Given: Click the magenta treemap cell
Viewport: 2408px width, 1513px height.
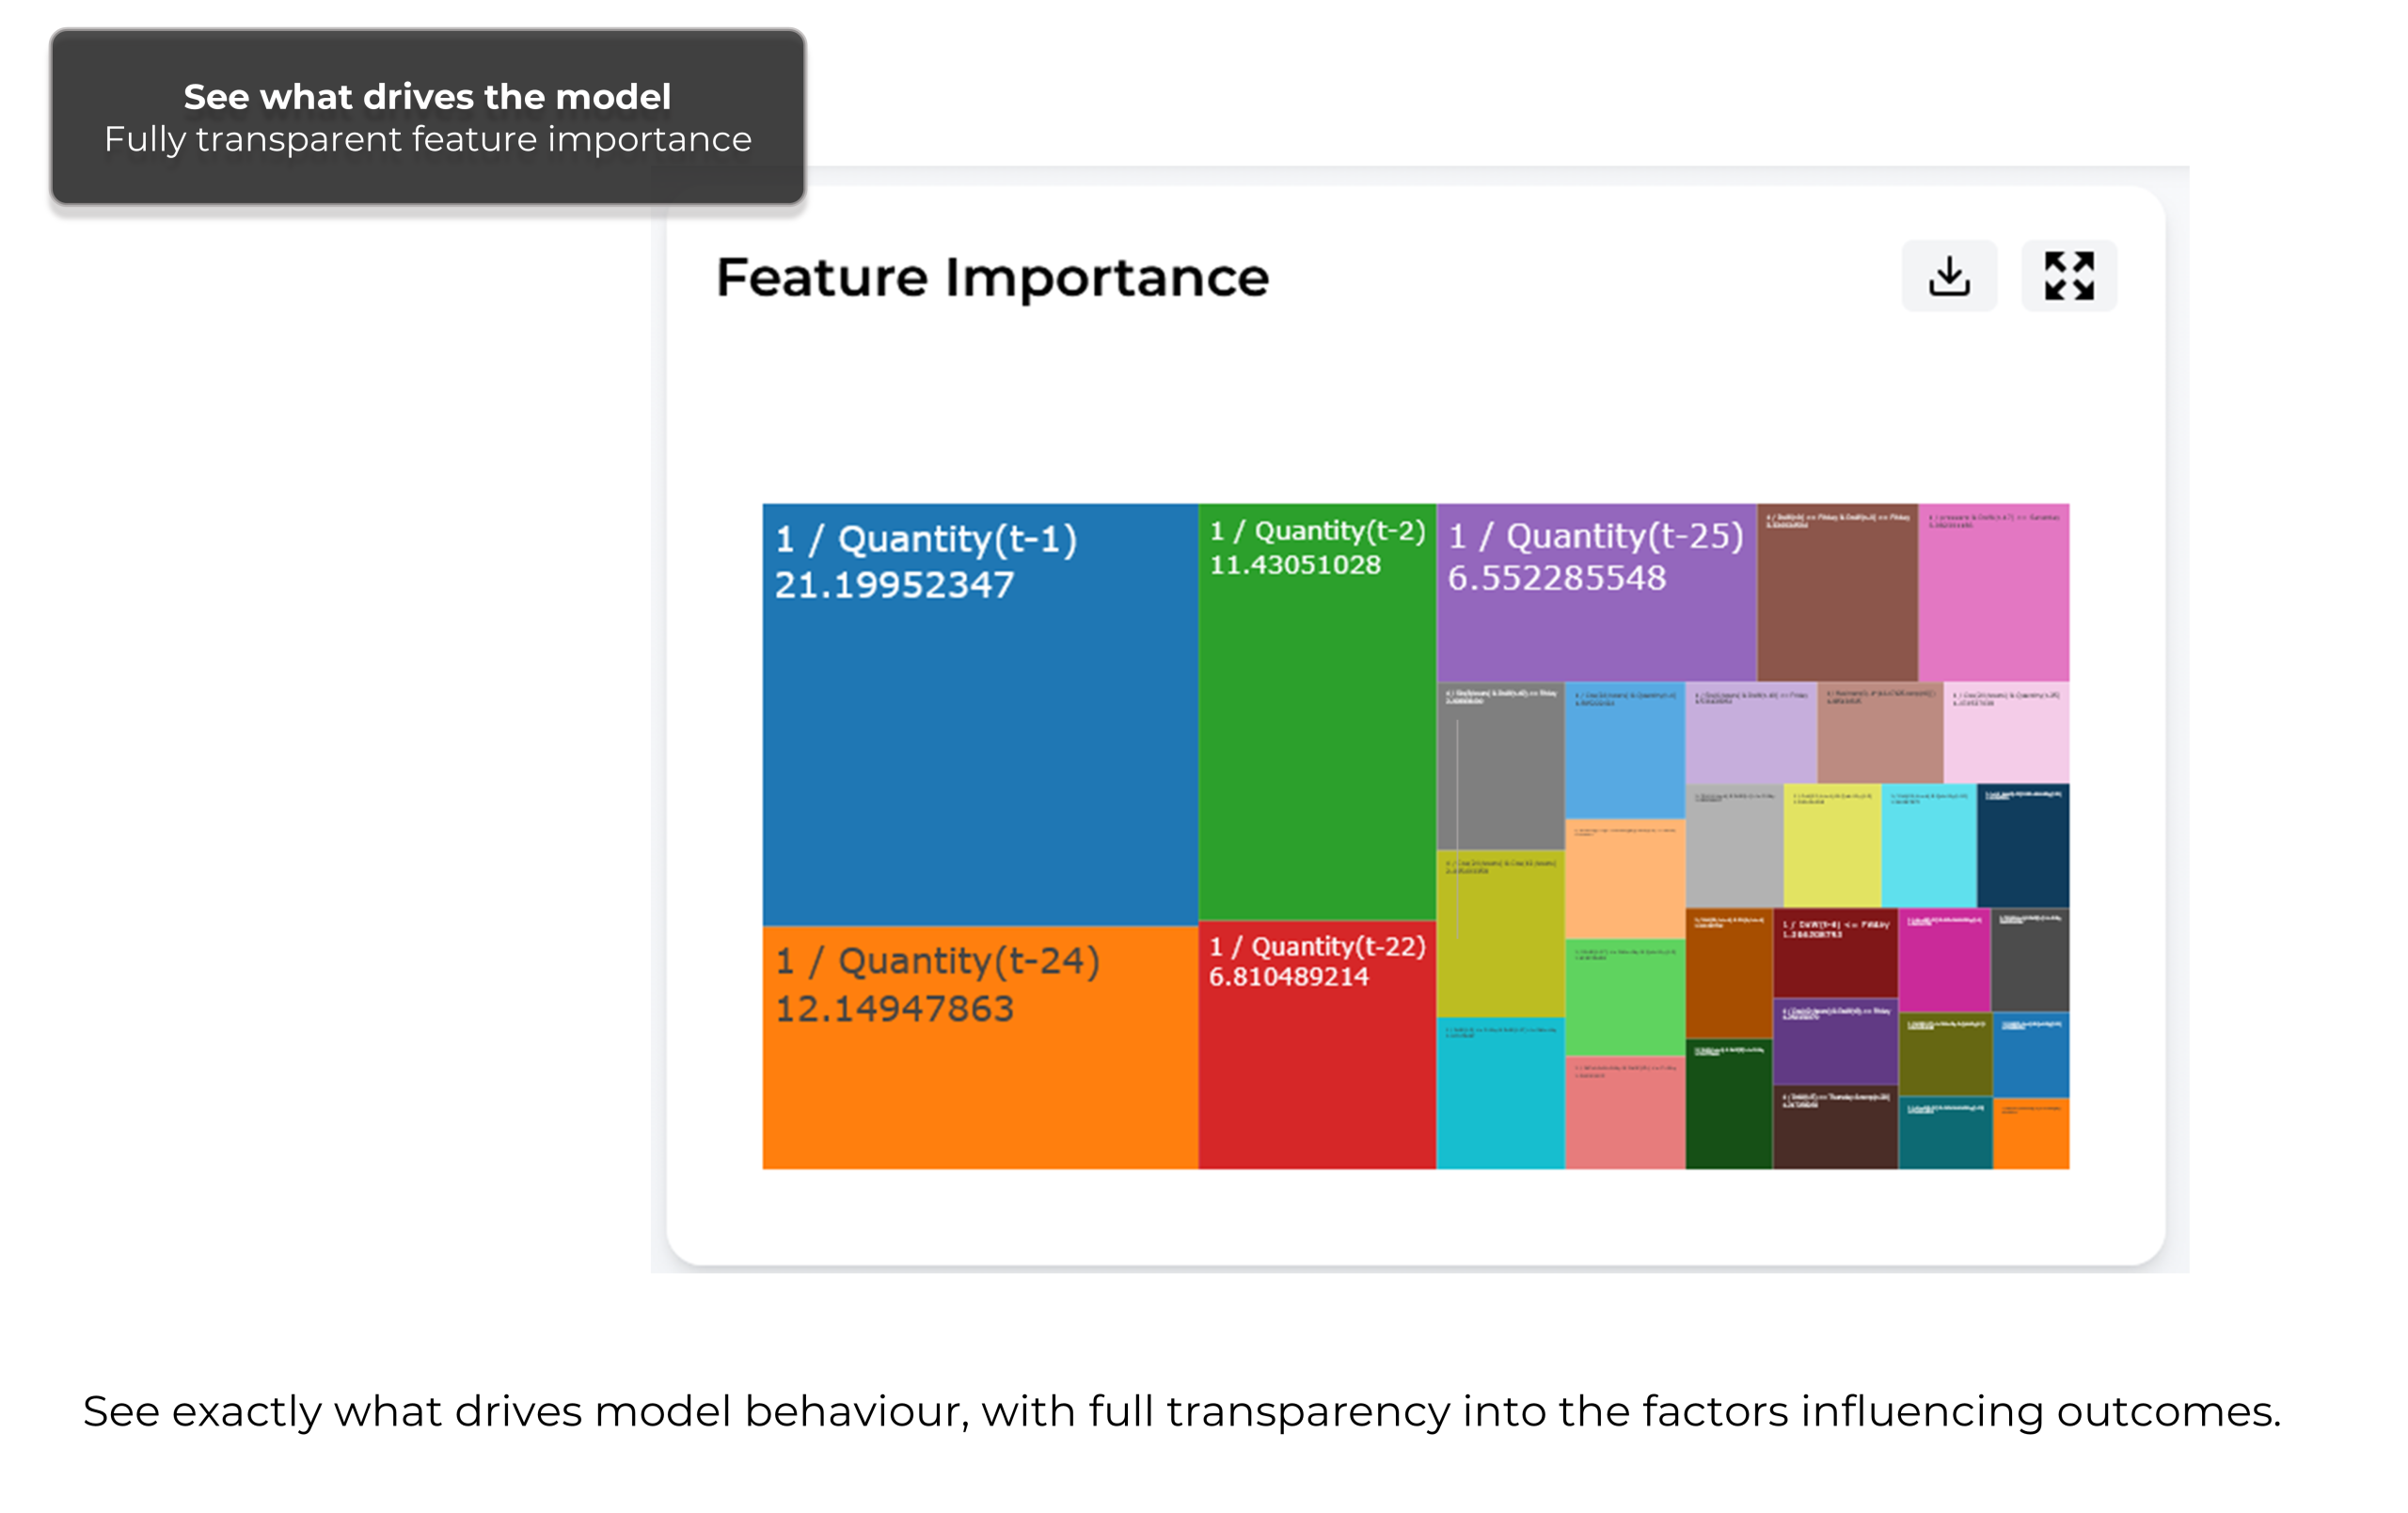Looking at the screenshot, I should [x=1945, y=960].
